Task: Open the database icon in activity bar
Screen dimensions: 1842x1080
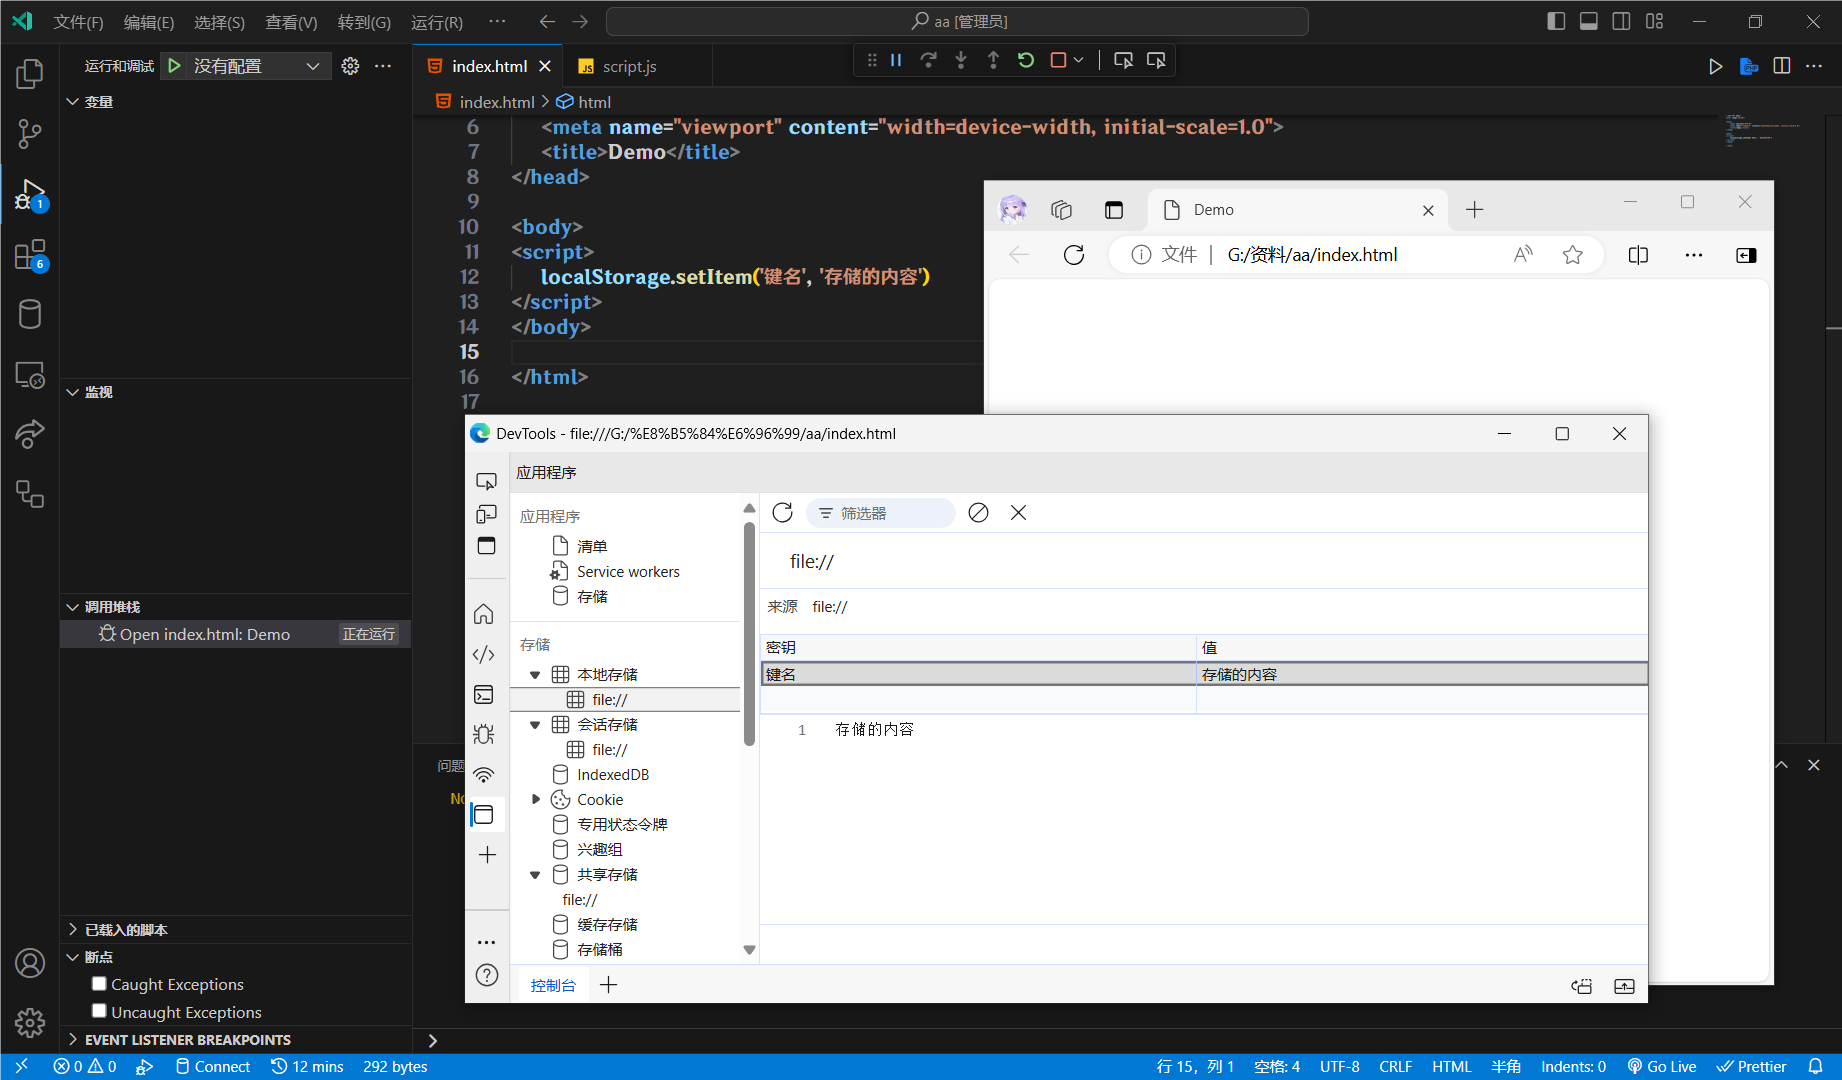Action: coord(30,314)
